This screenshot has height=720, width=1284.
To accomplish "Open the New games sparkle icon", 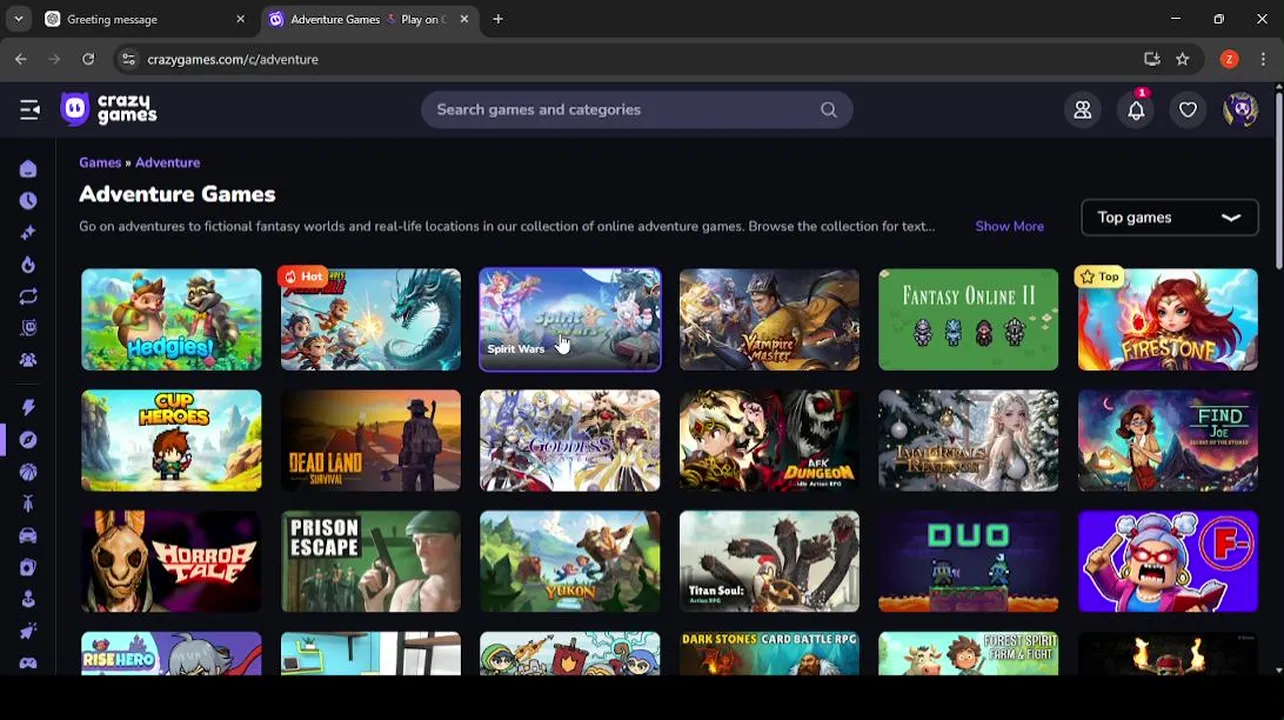I will [x=28, y=233].
